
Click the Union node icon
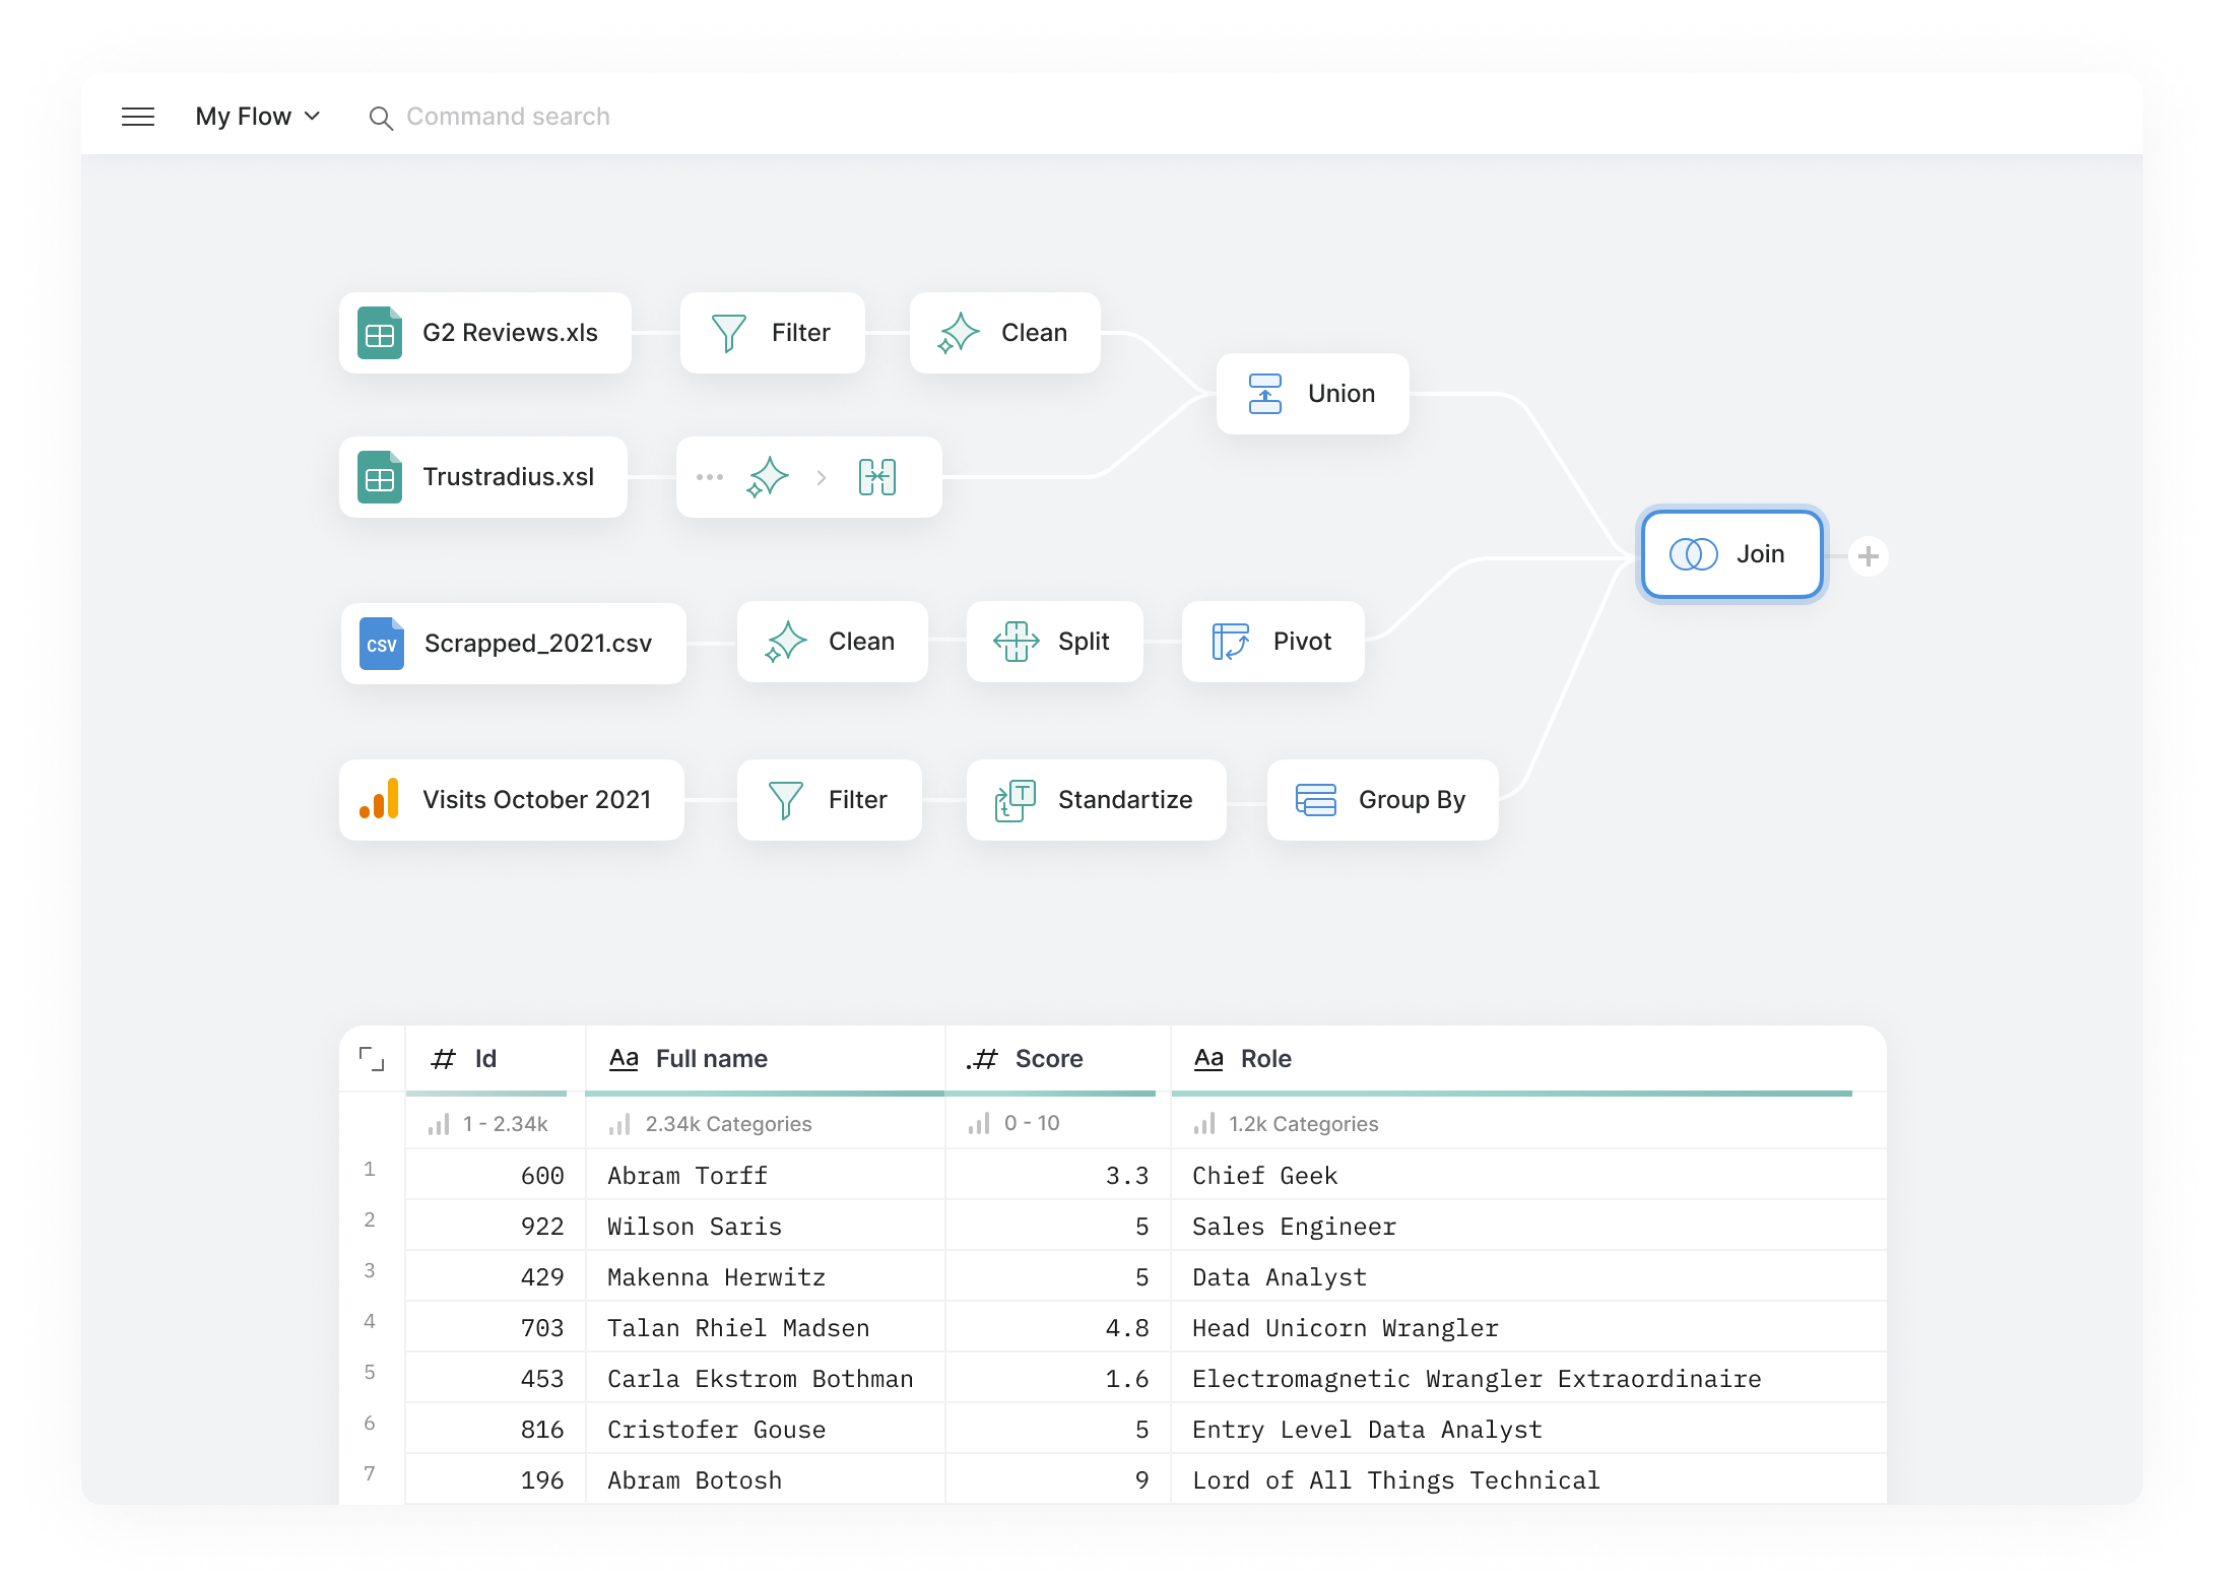[x=1265, y=394]
